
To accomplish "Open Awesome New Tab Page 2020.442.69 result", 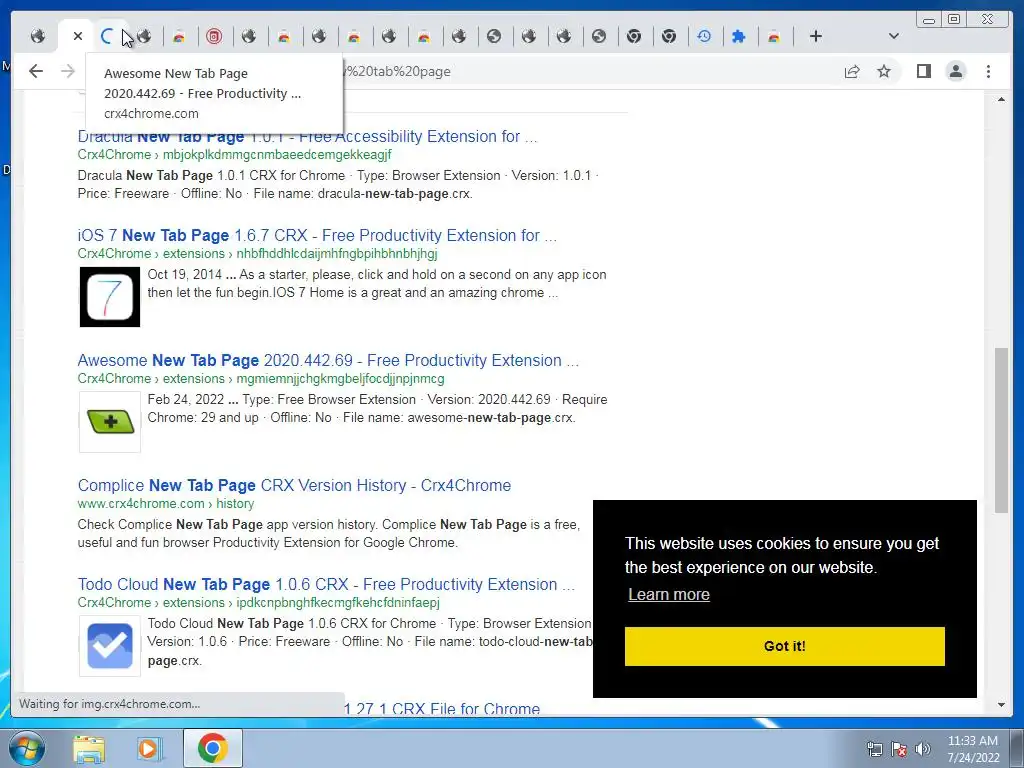I will point(328,360).
